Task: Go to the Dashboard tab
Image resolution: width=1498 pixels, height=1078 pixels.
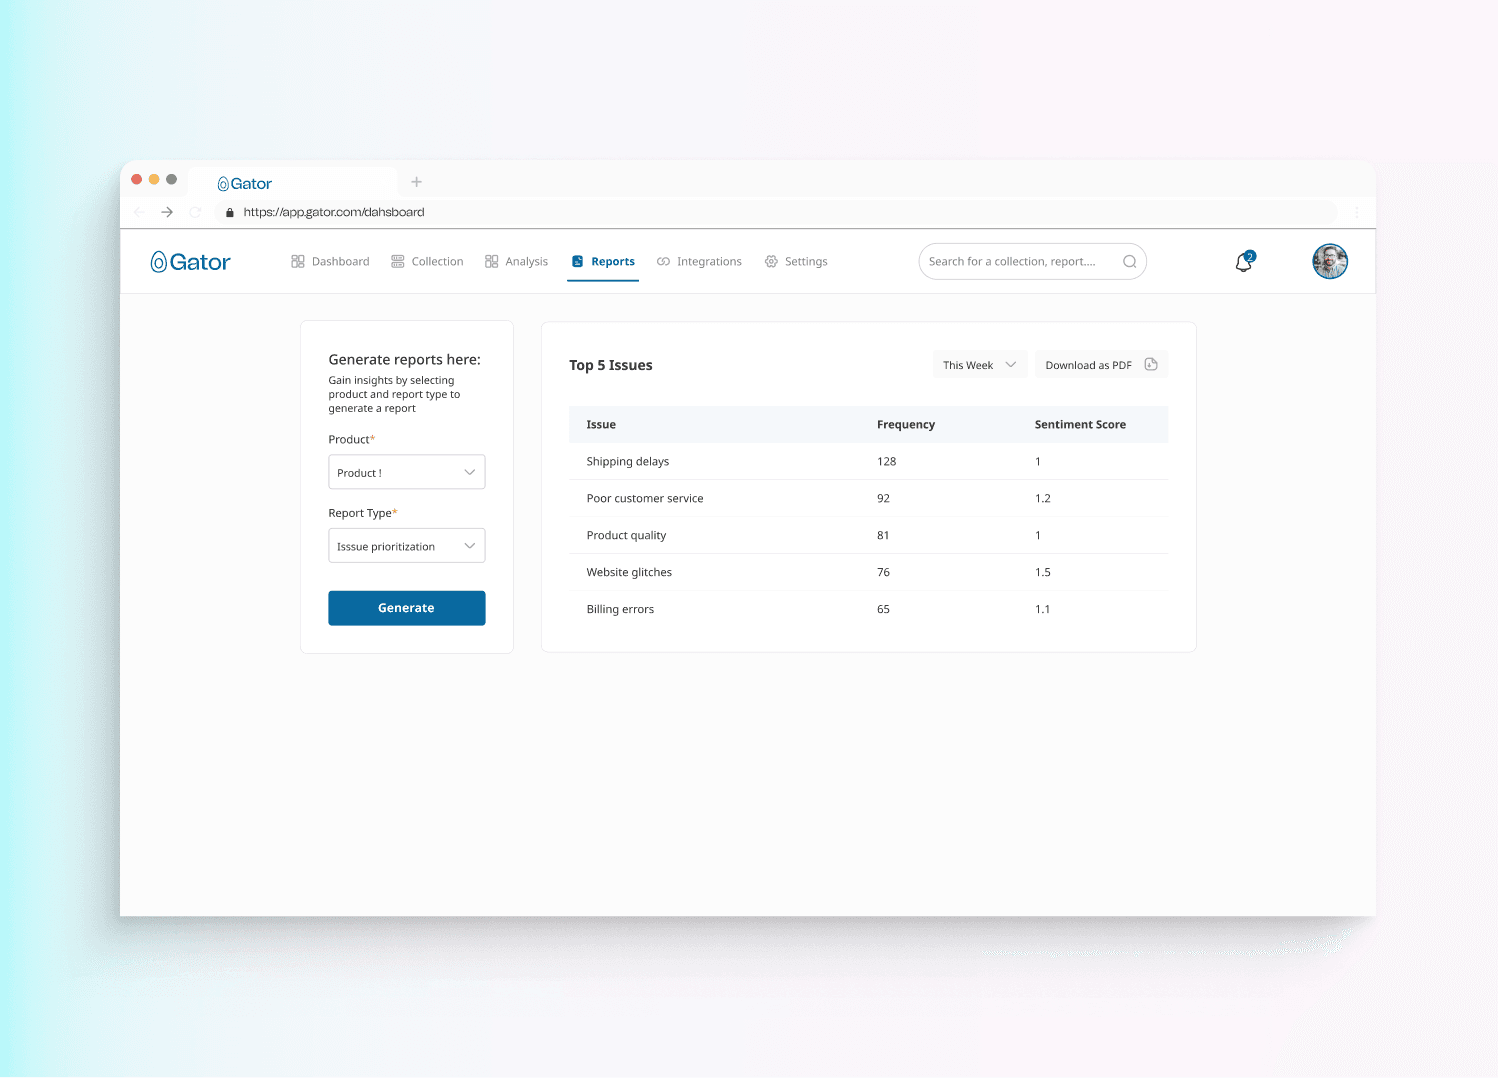Action: coord(330,262)
